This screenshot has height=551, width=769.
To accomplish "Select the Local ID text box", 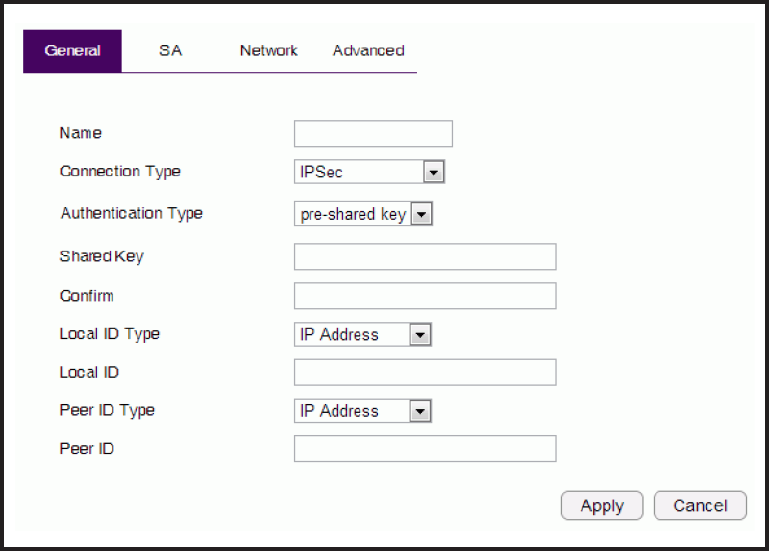I will [x=424, y=373].
